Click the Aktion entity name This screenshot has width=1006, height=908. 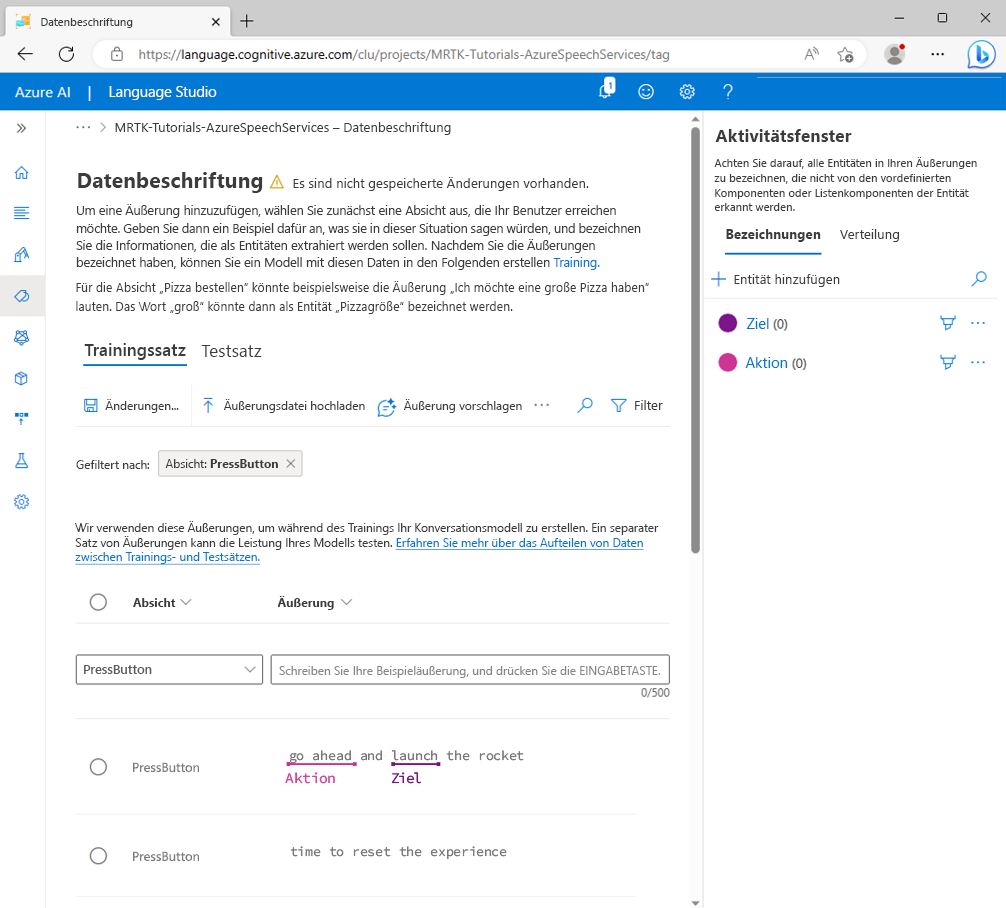click(x=766, y=363)
